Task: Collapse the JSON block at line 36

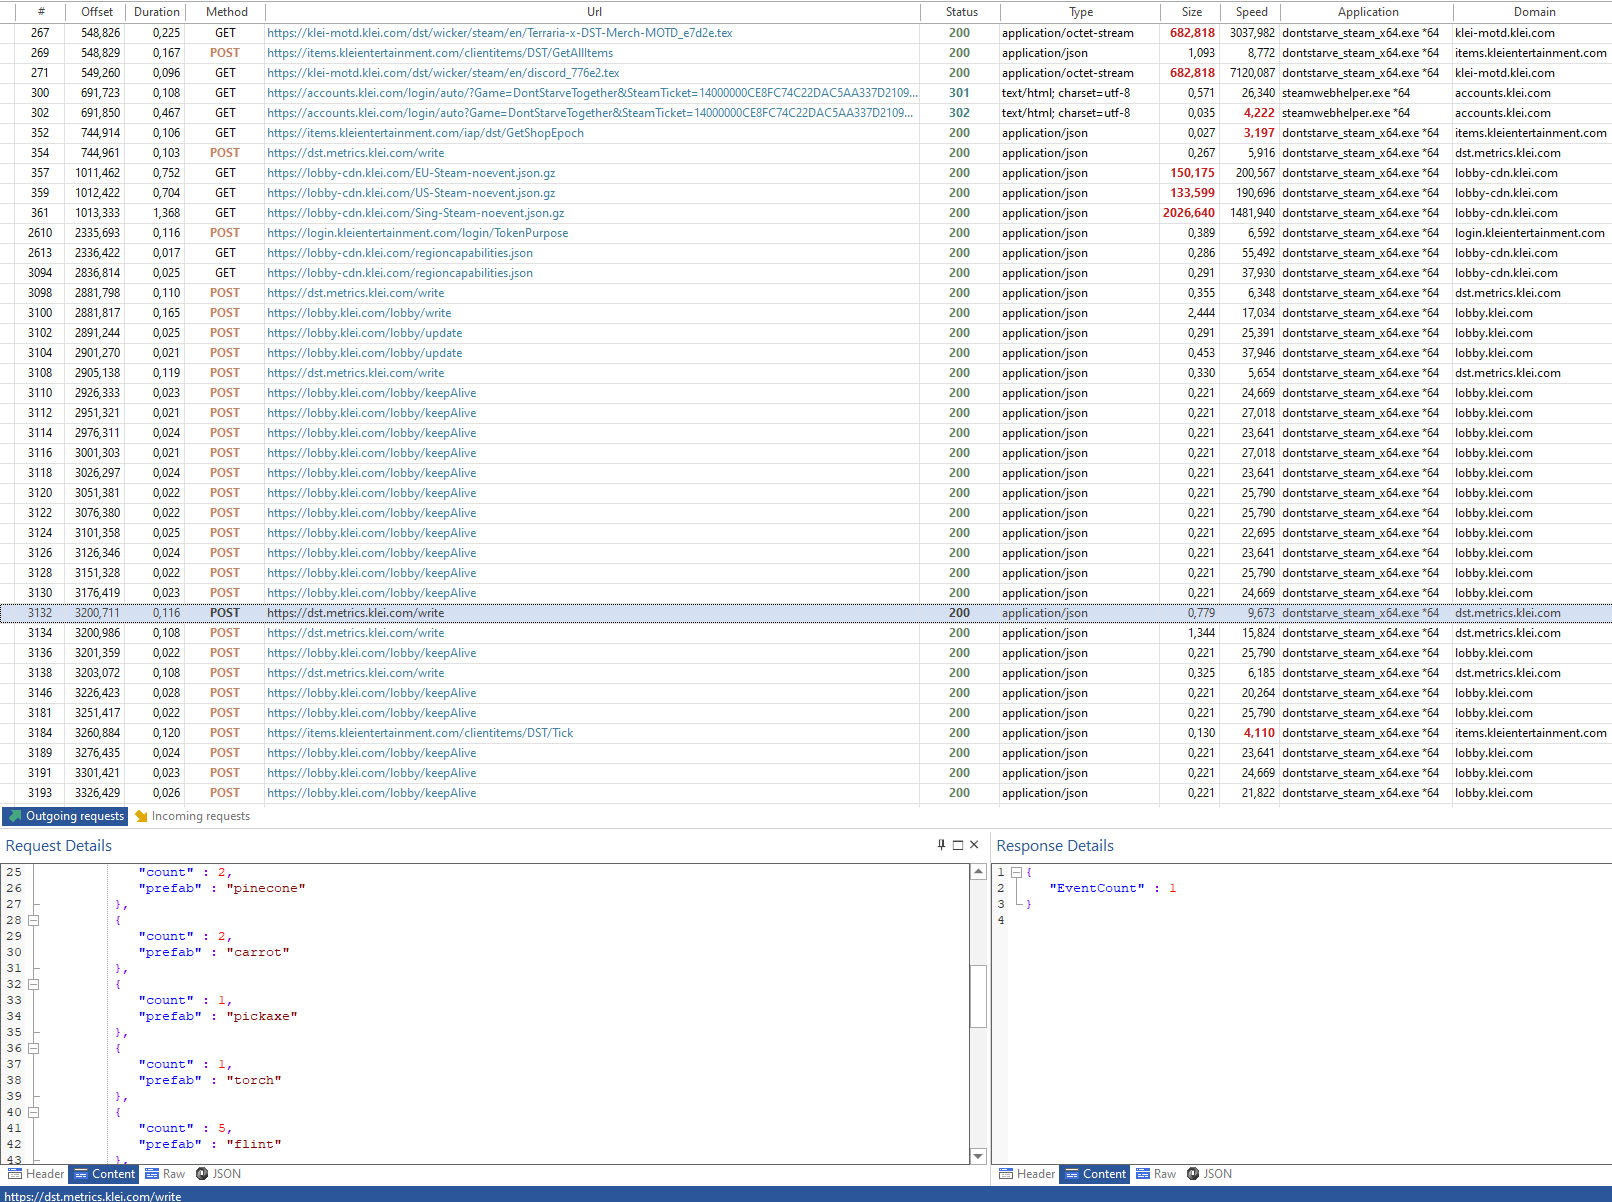Action: [33, 1048]
